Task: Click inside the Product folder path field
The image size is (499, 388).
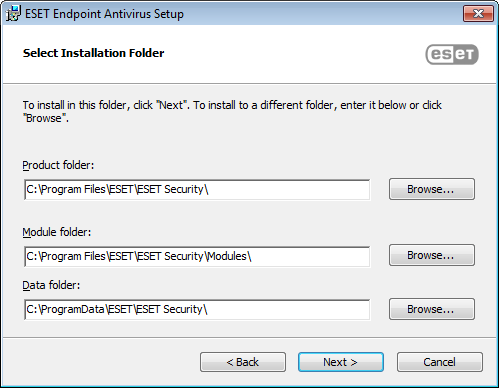Action: (x=197, y=190)
